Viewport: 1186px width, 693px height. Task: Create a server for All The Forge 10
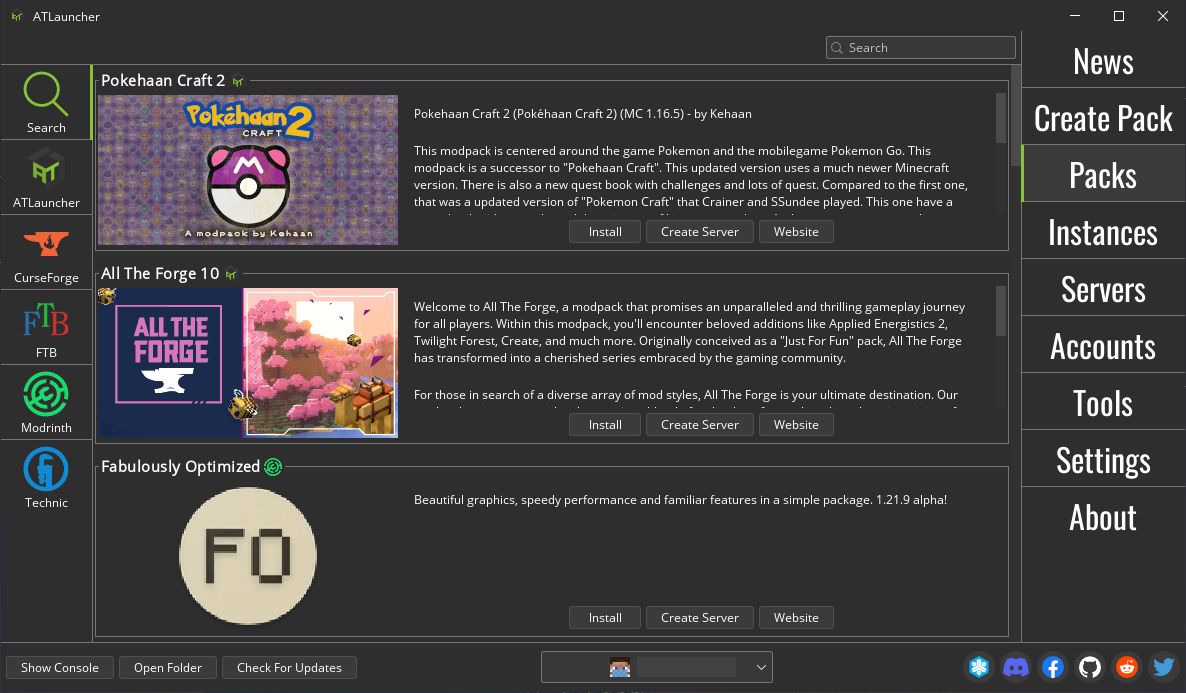click(x=699, y=424)
